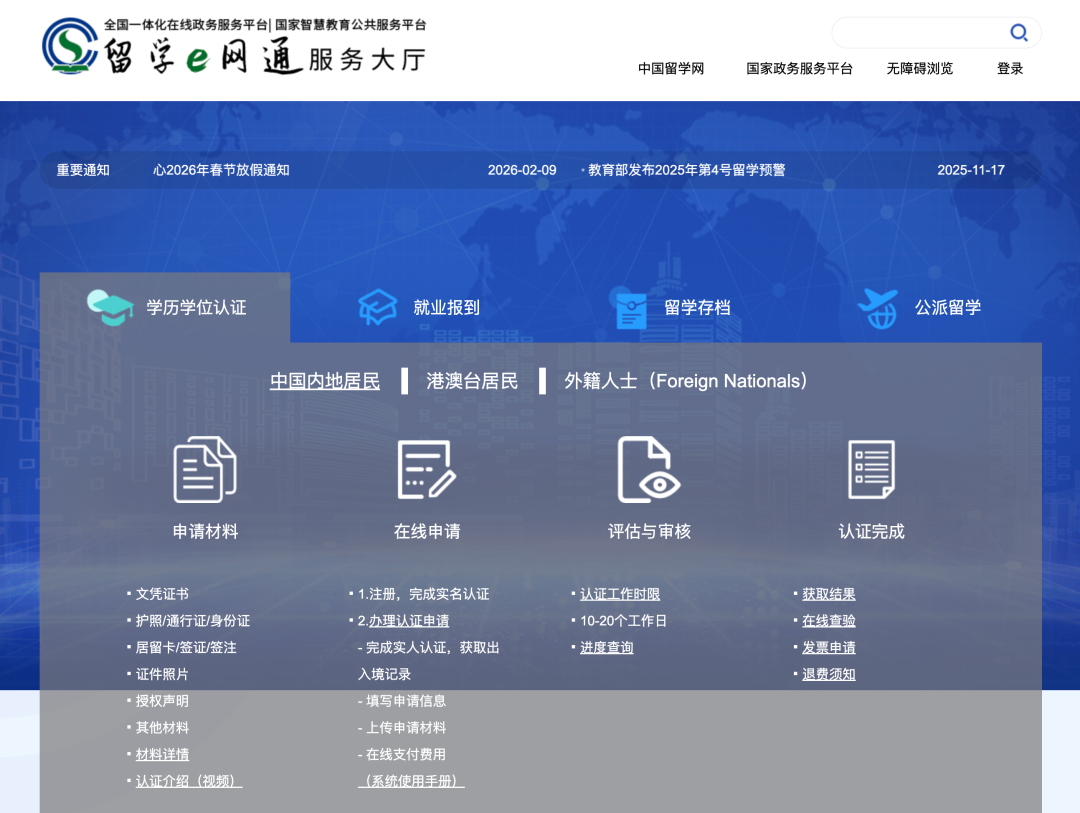
Task: Click the search magnifier icon
Action: click(x=1018, y=32)
